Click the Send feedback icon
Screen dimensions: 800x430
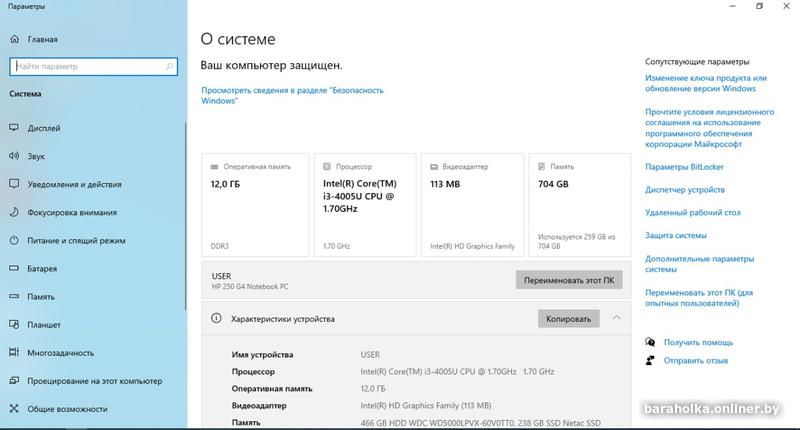650,361
